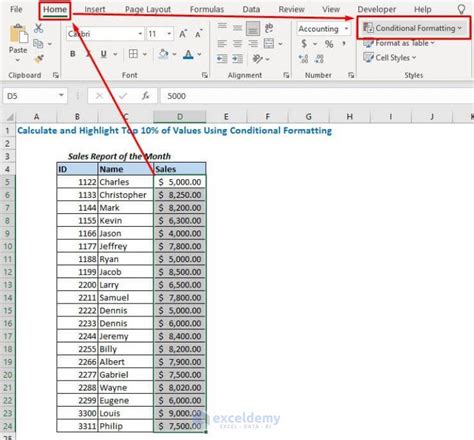Toggle Underline formatting
Image resolution: width=474 pixels, height=440 pixels.
[104, 54]
